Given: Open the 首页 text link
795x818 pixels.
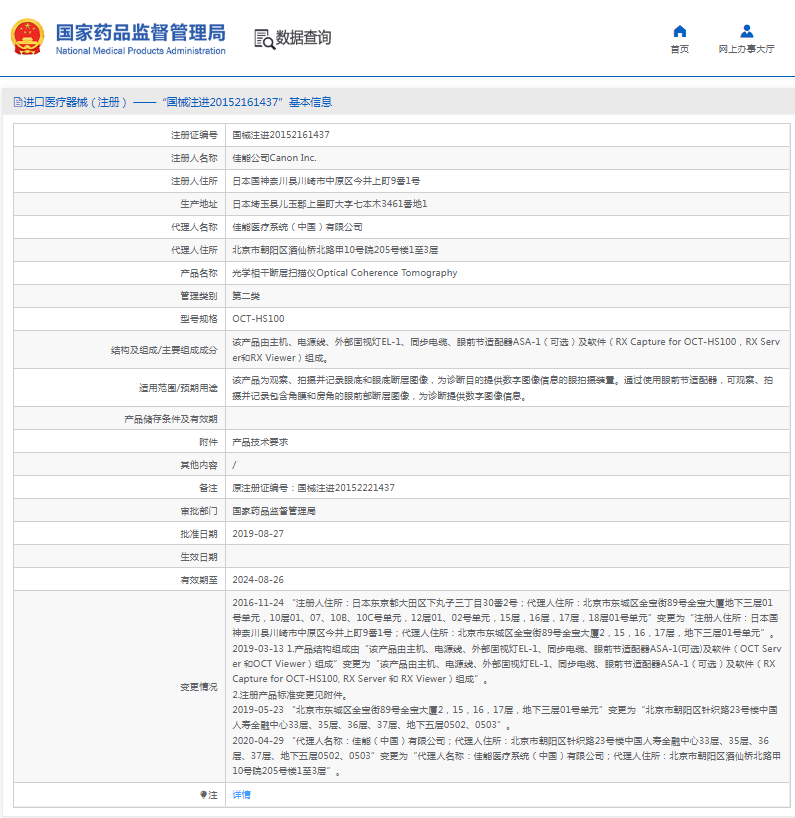Looking at the screenshot, I should (x=679, y=49).
